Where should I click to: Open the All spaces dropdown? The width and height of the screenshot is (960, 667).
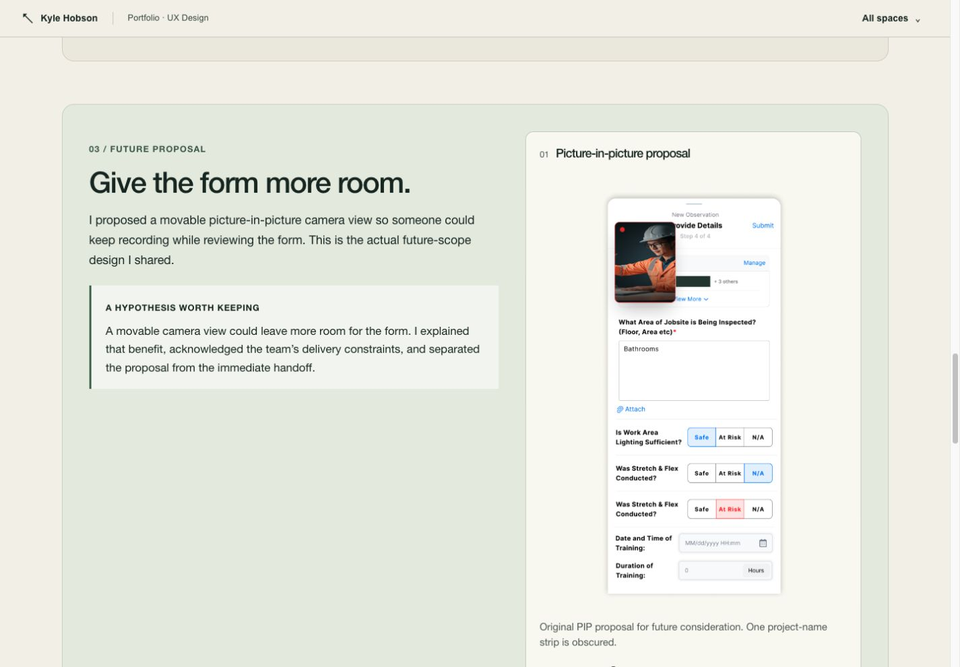coord(891,18)
